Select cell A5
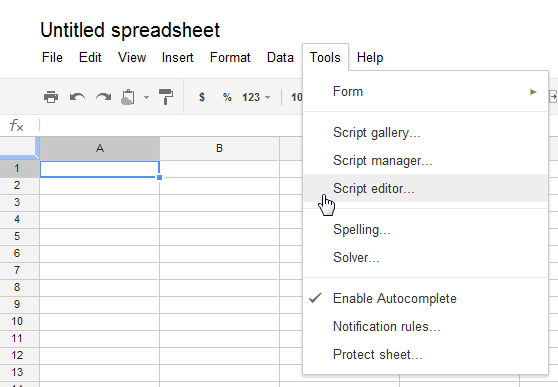Viewport: 558px width, 387px height. click(100, 237)
